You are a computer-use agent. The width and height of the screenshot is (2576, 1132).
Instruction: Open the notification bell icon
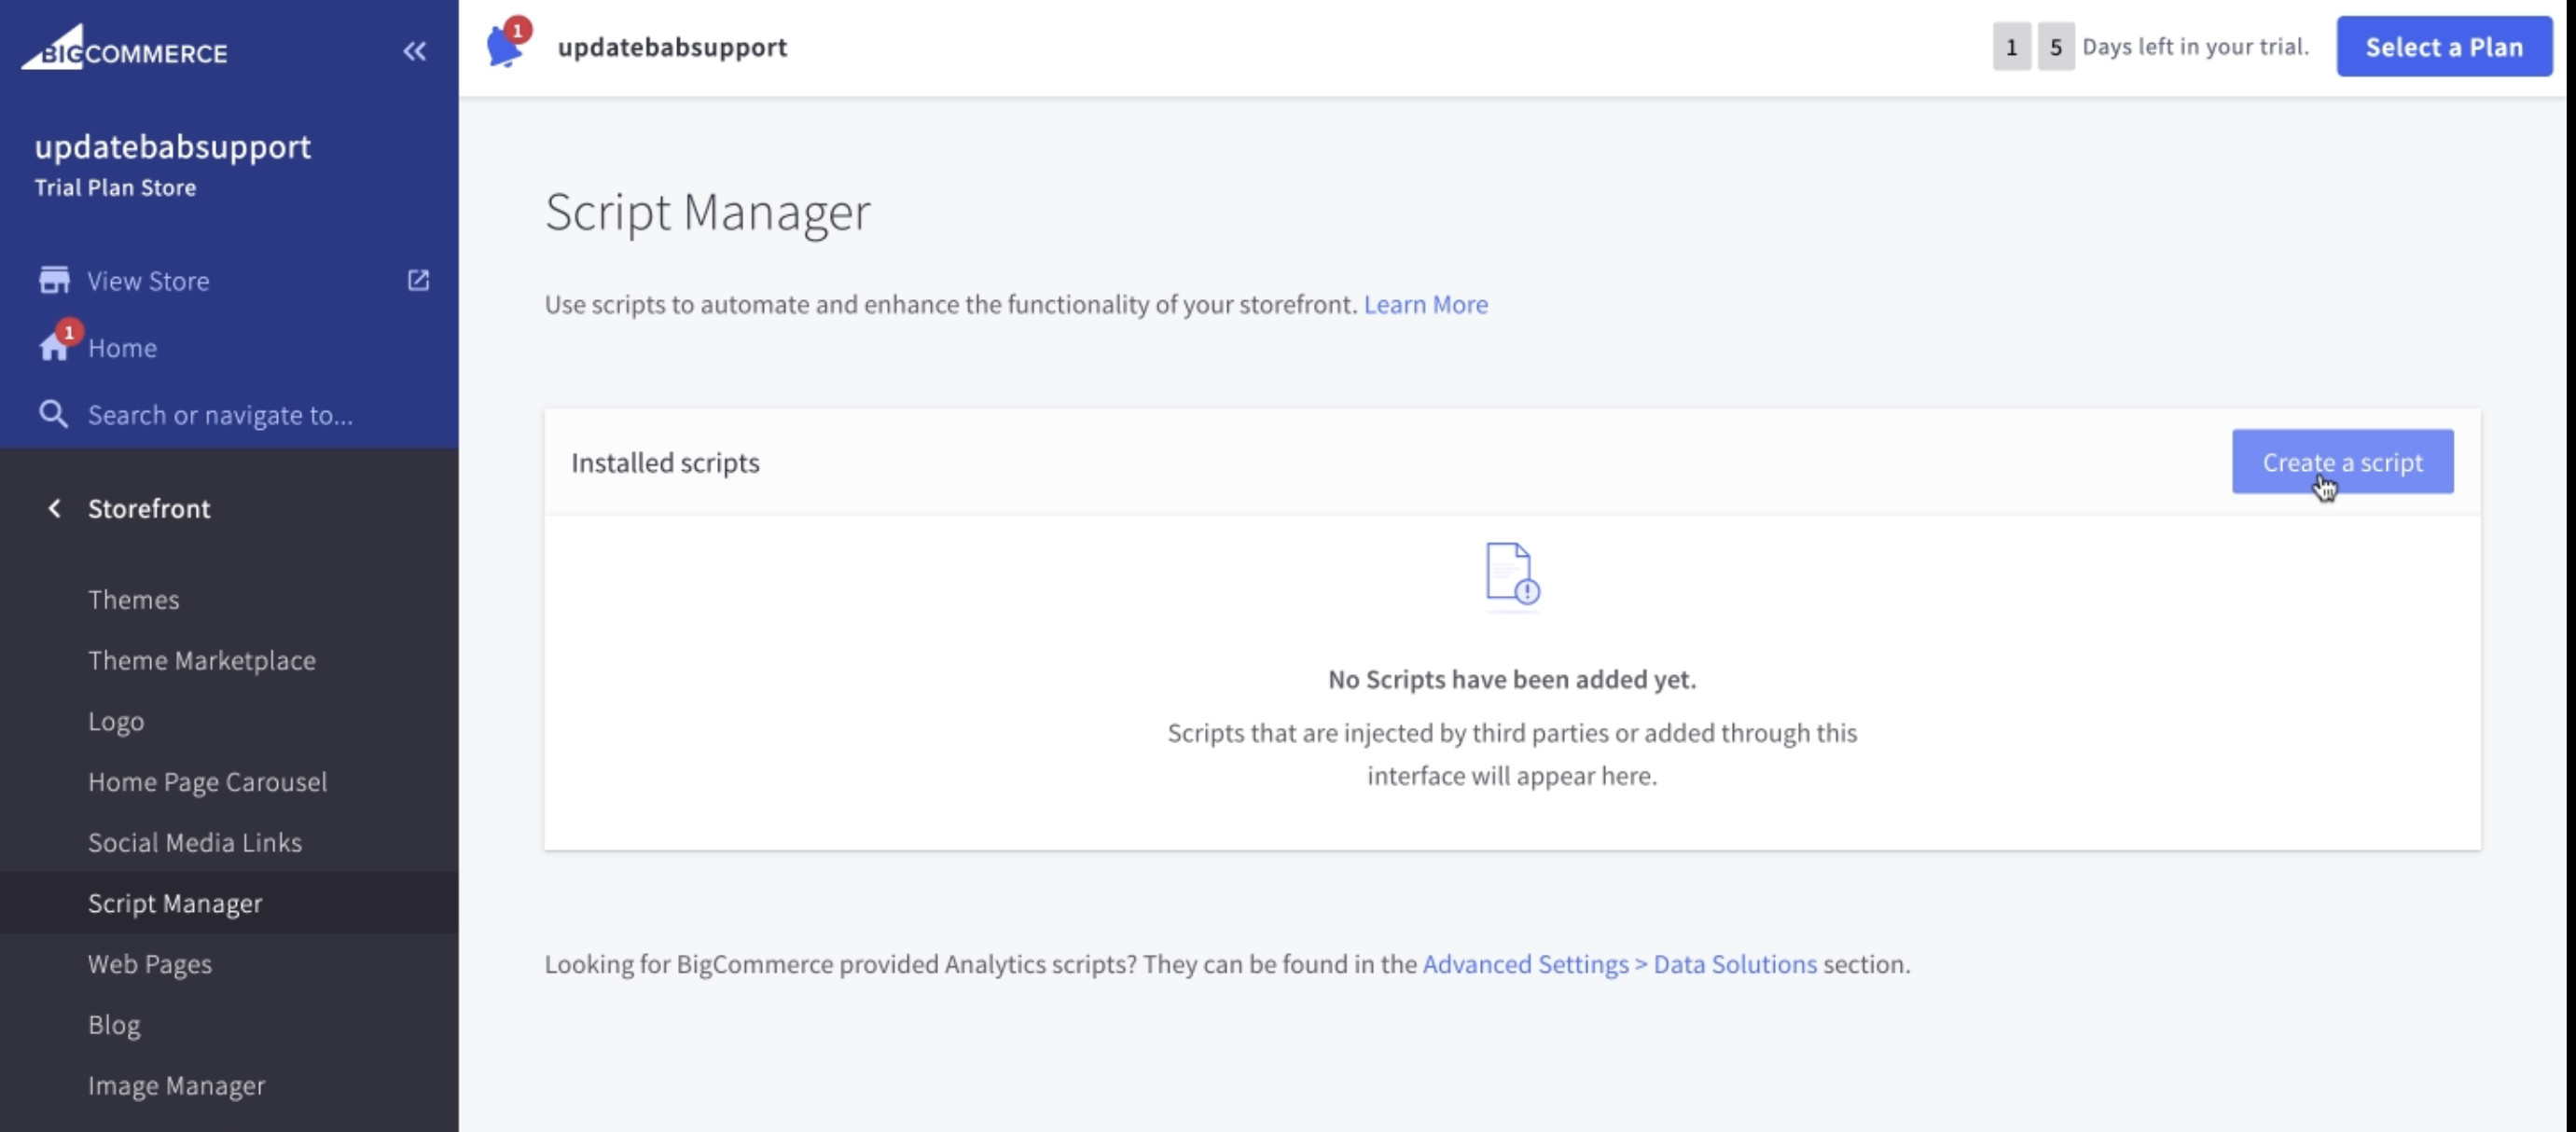click(x=505, y=46)
